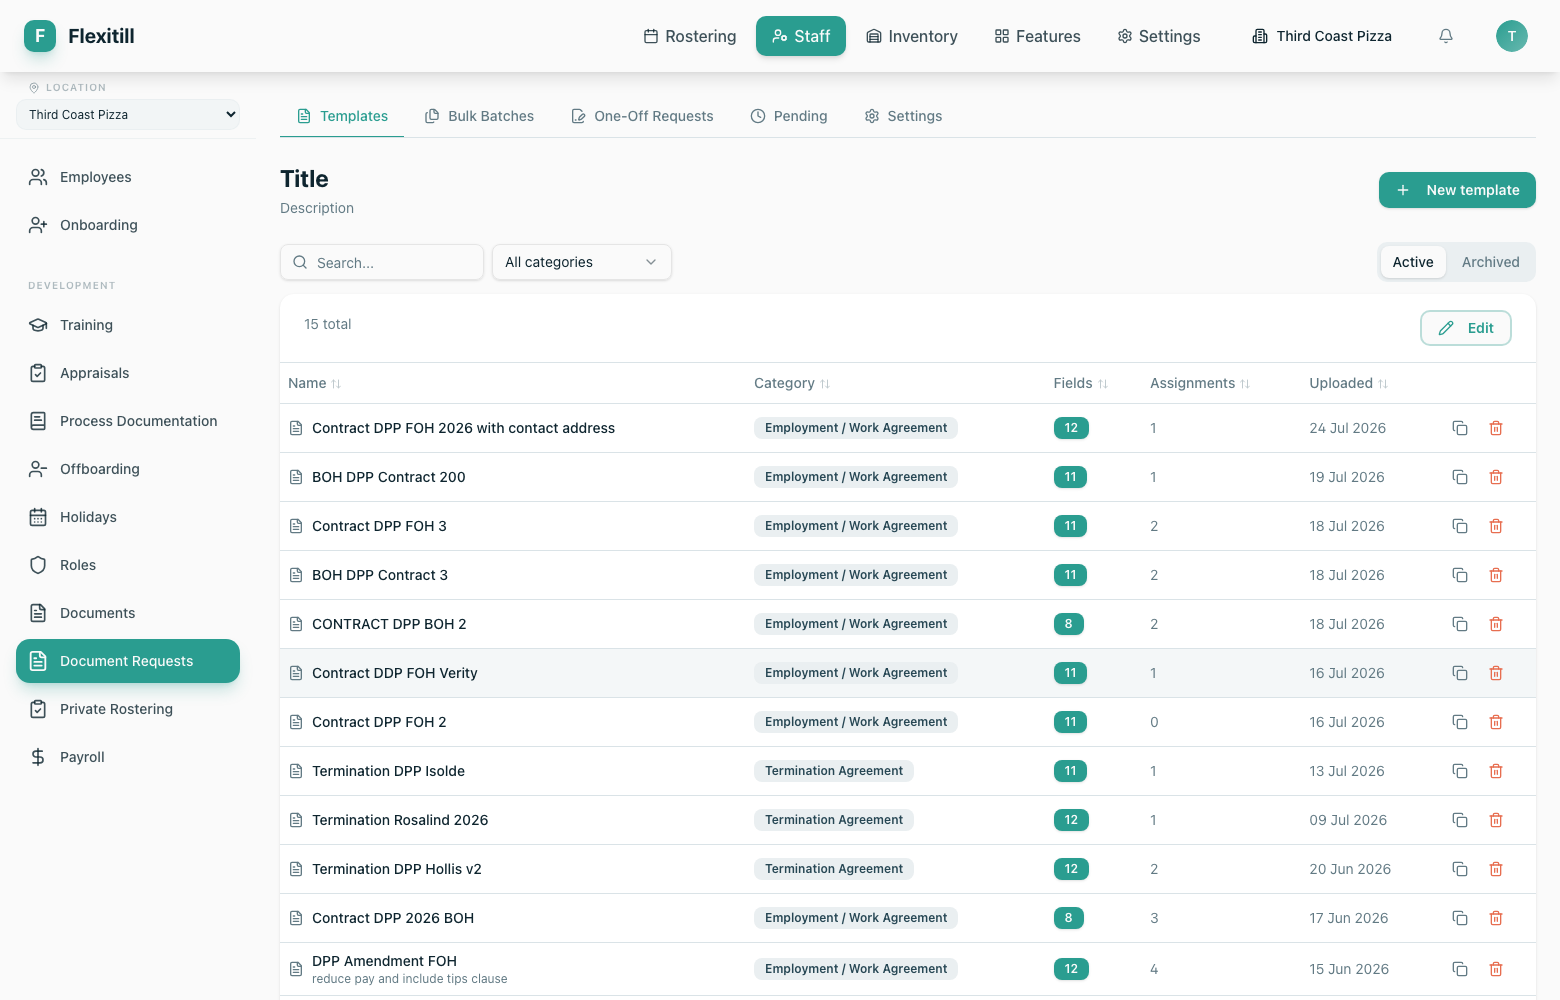Open the Document Requests Settings tab

click(x=903, y=116)
